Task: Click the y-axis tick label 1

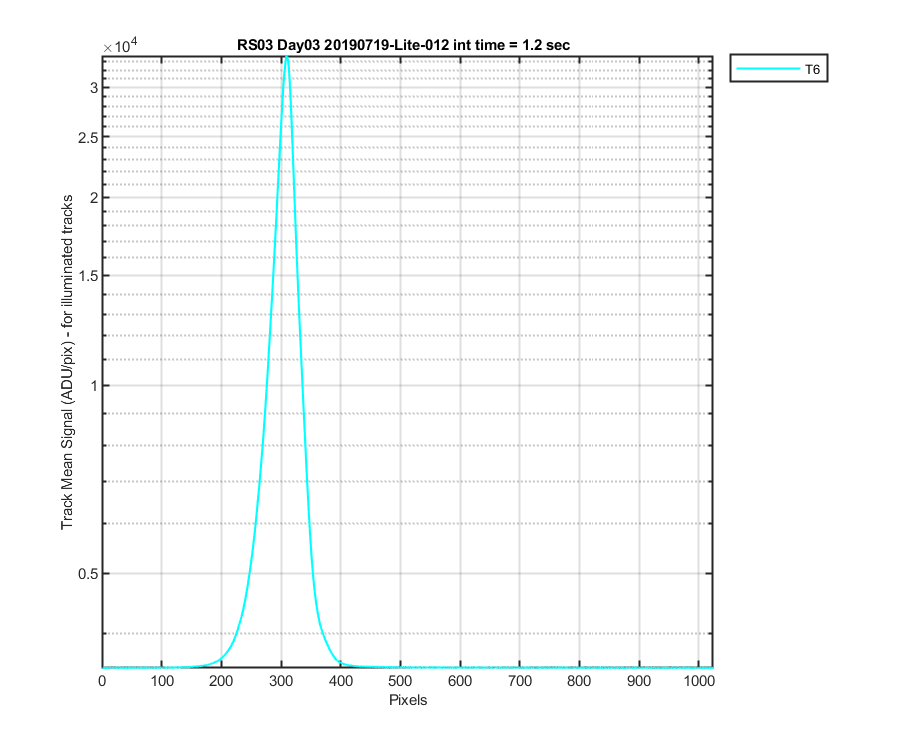Action: 94,386
